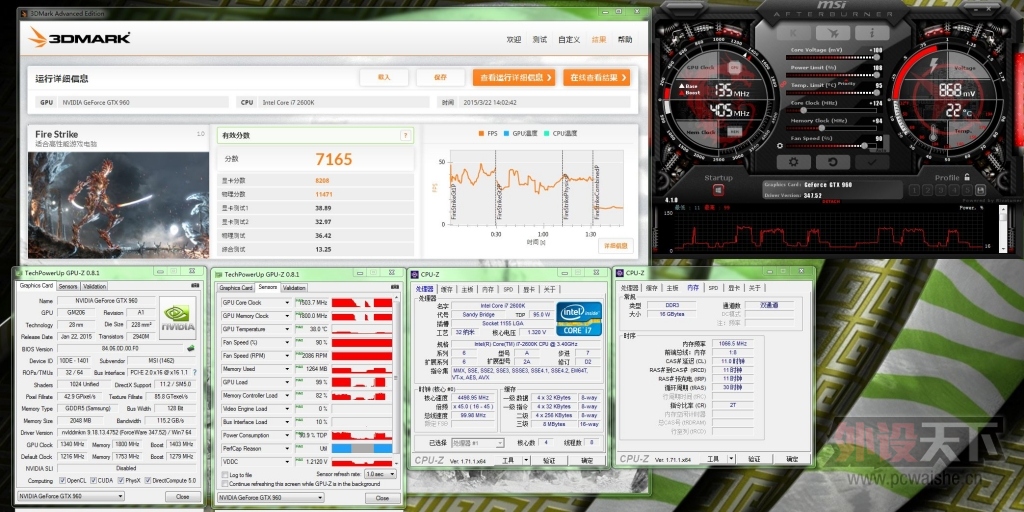Click the help '?' icon beside 有效分数
The width and height of the screenshot is (1024, 512).
tap(406, 136)
